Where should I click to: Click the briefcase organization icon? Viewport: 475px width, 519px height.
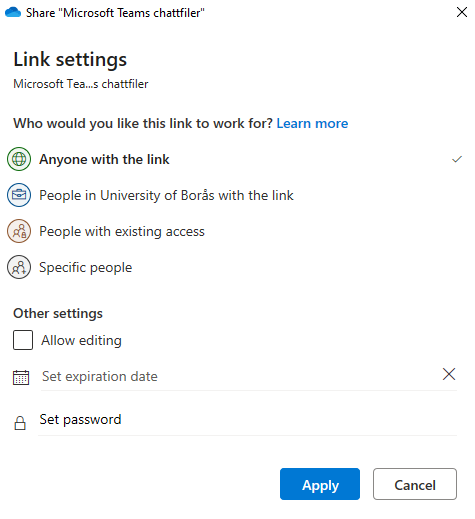(x=19, y=195)
